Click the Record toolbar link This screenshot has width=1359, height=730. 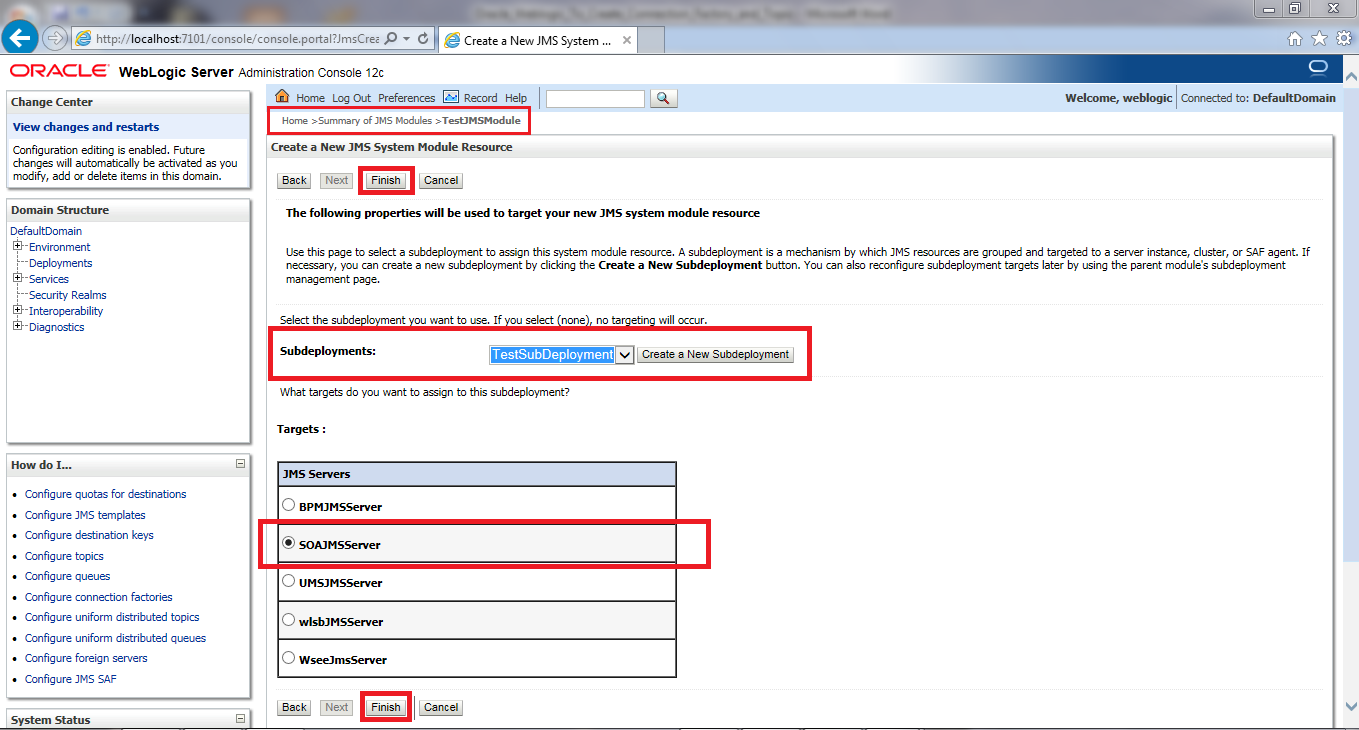pyautogui.click(x=480, y=98)
